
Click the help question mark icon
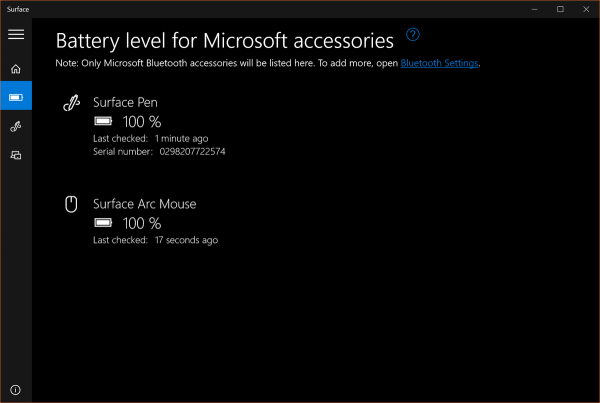[x=413, y=35]
